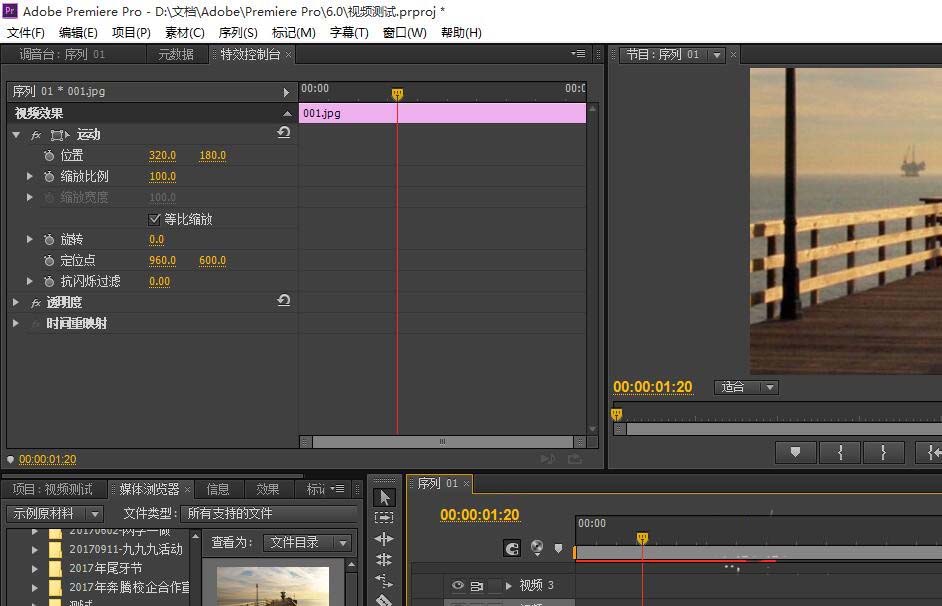Choose the Rolling Edit tool
Image resolution: width=942 pixels, height=606 pixels.
(385, 559)
